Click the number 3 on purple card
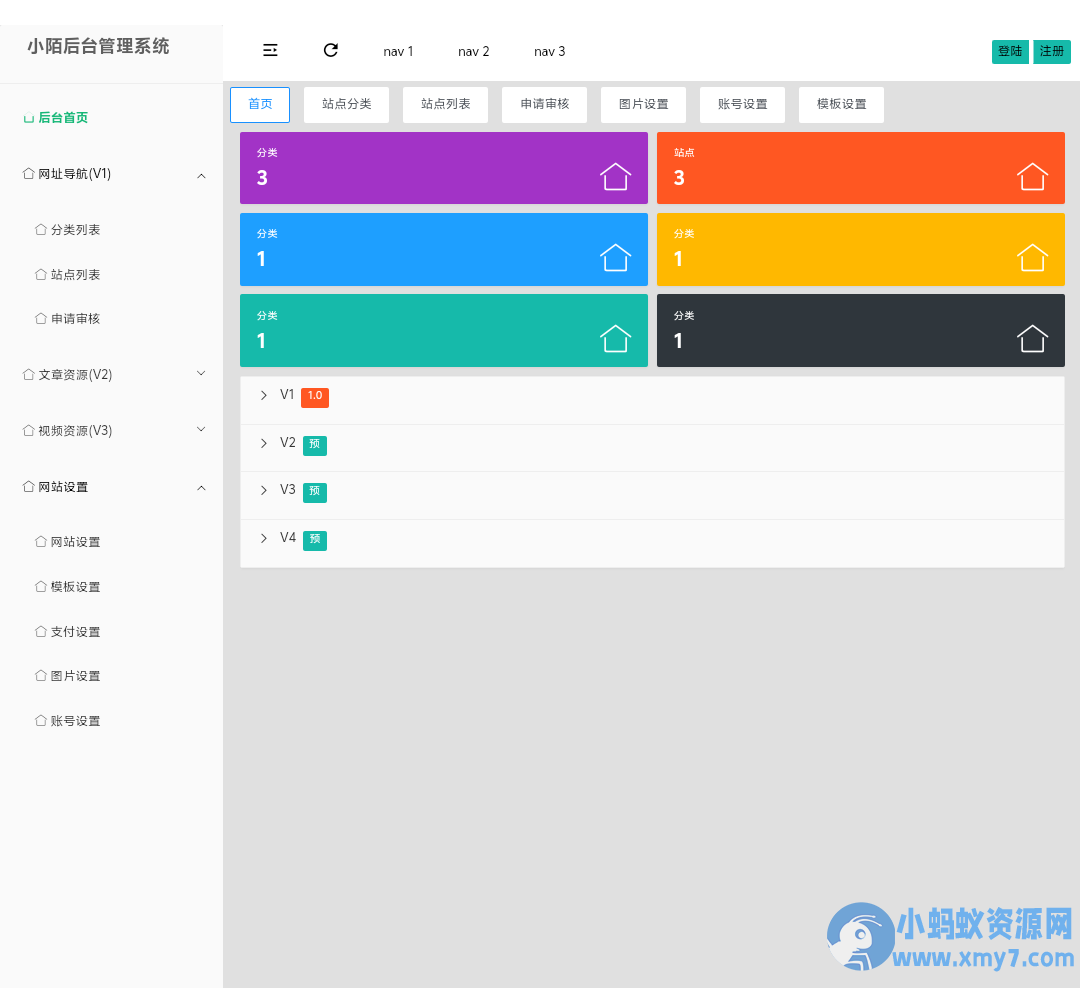The image size is (1080, 988). [262, 178]
